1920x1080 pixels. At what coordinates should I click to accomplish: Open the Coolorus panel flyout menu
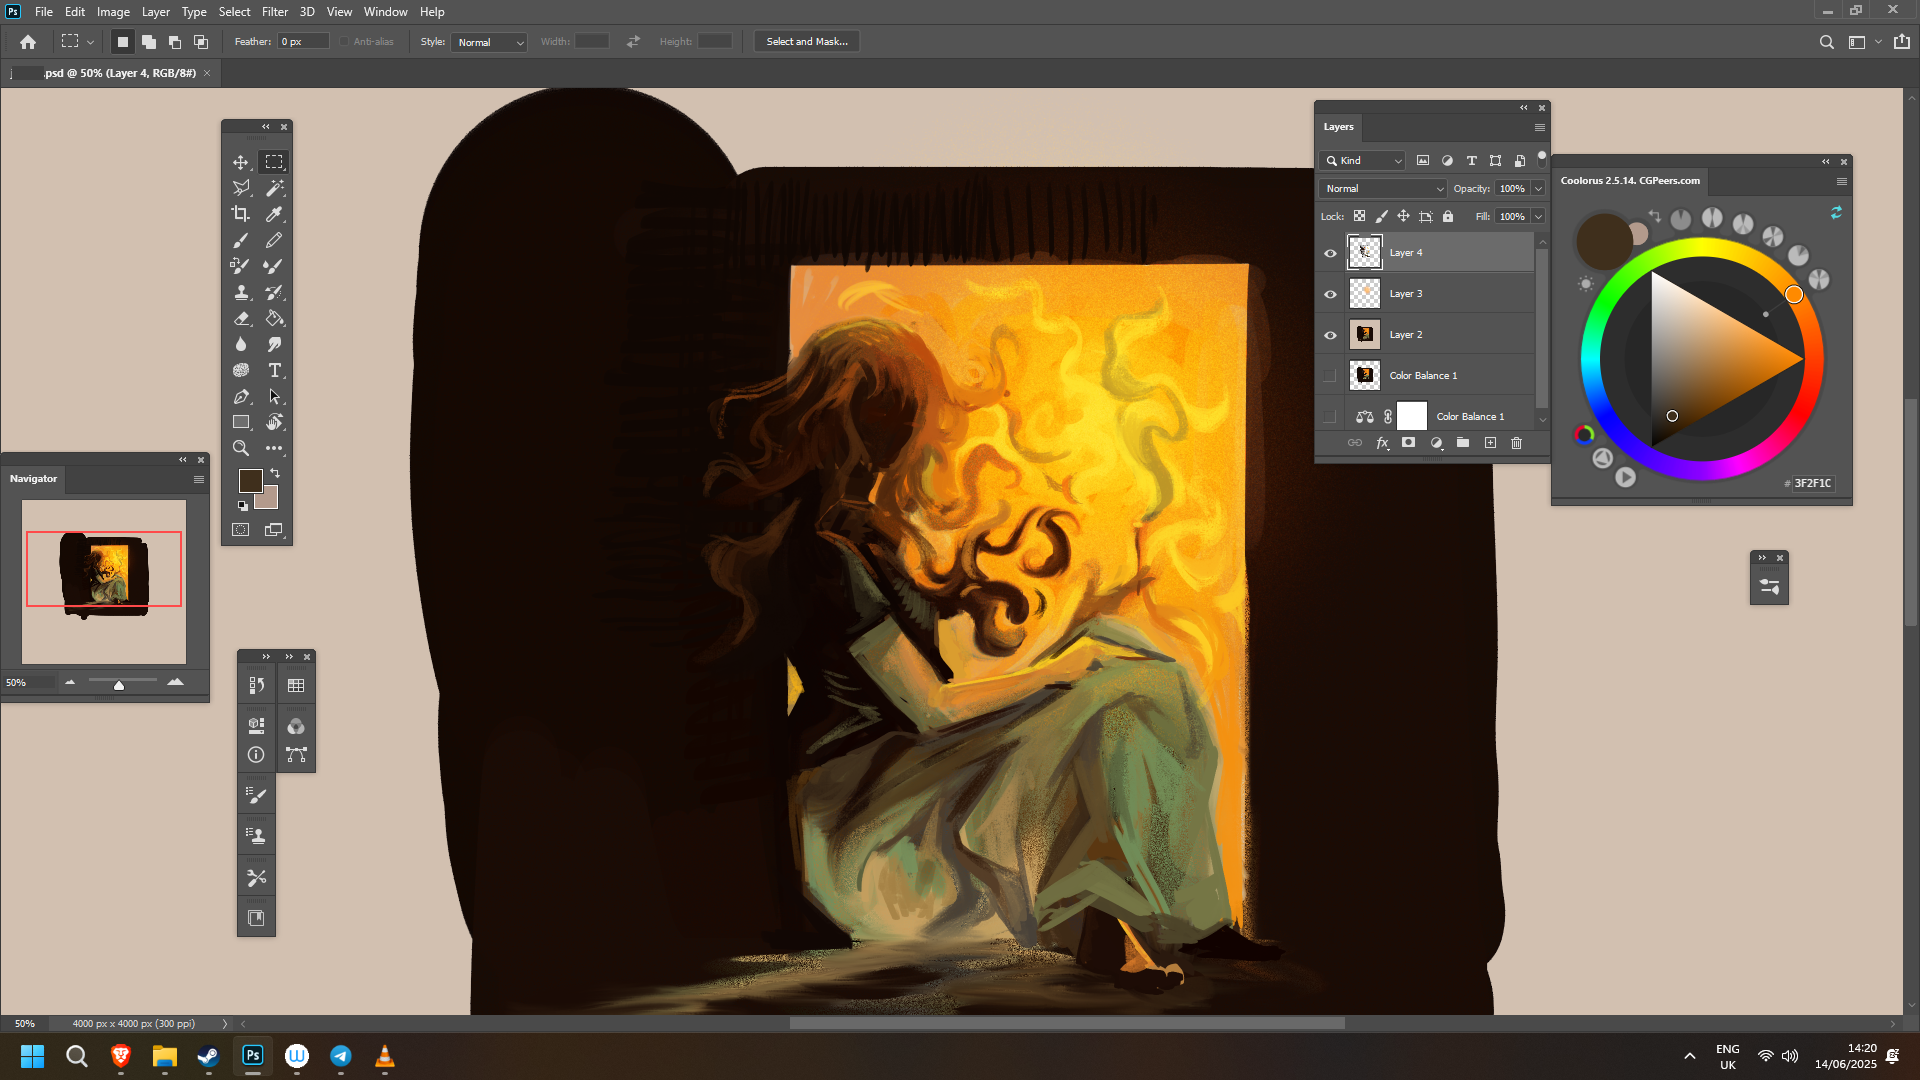pyautogui.click(x=1841, y=181)
